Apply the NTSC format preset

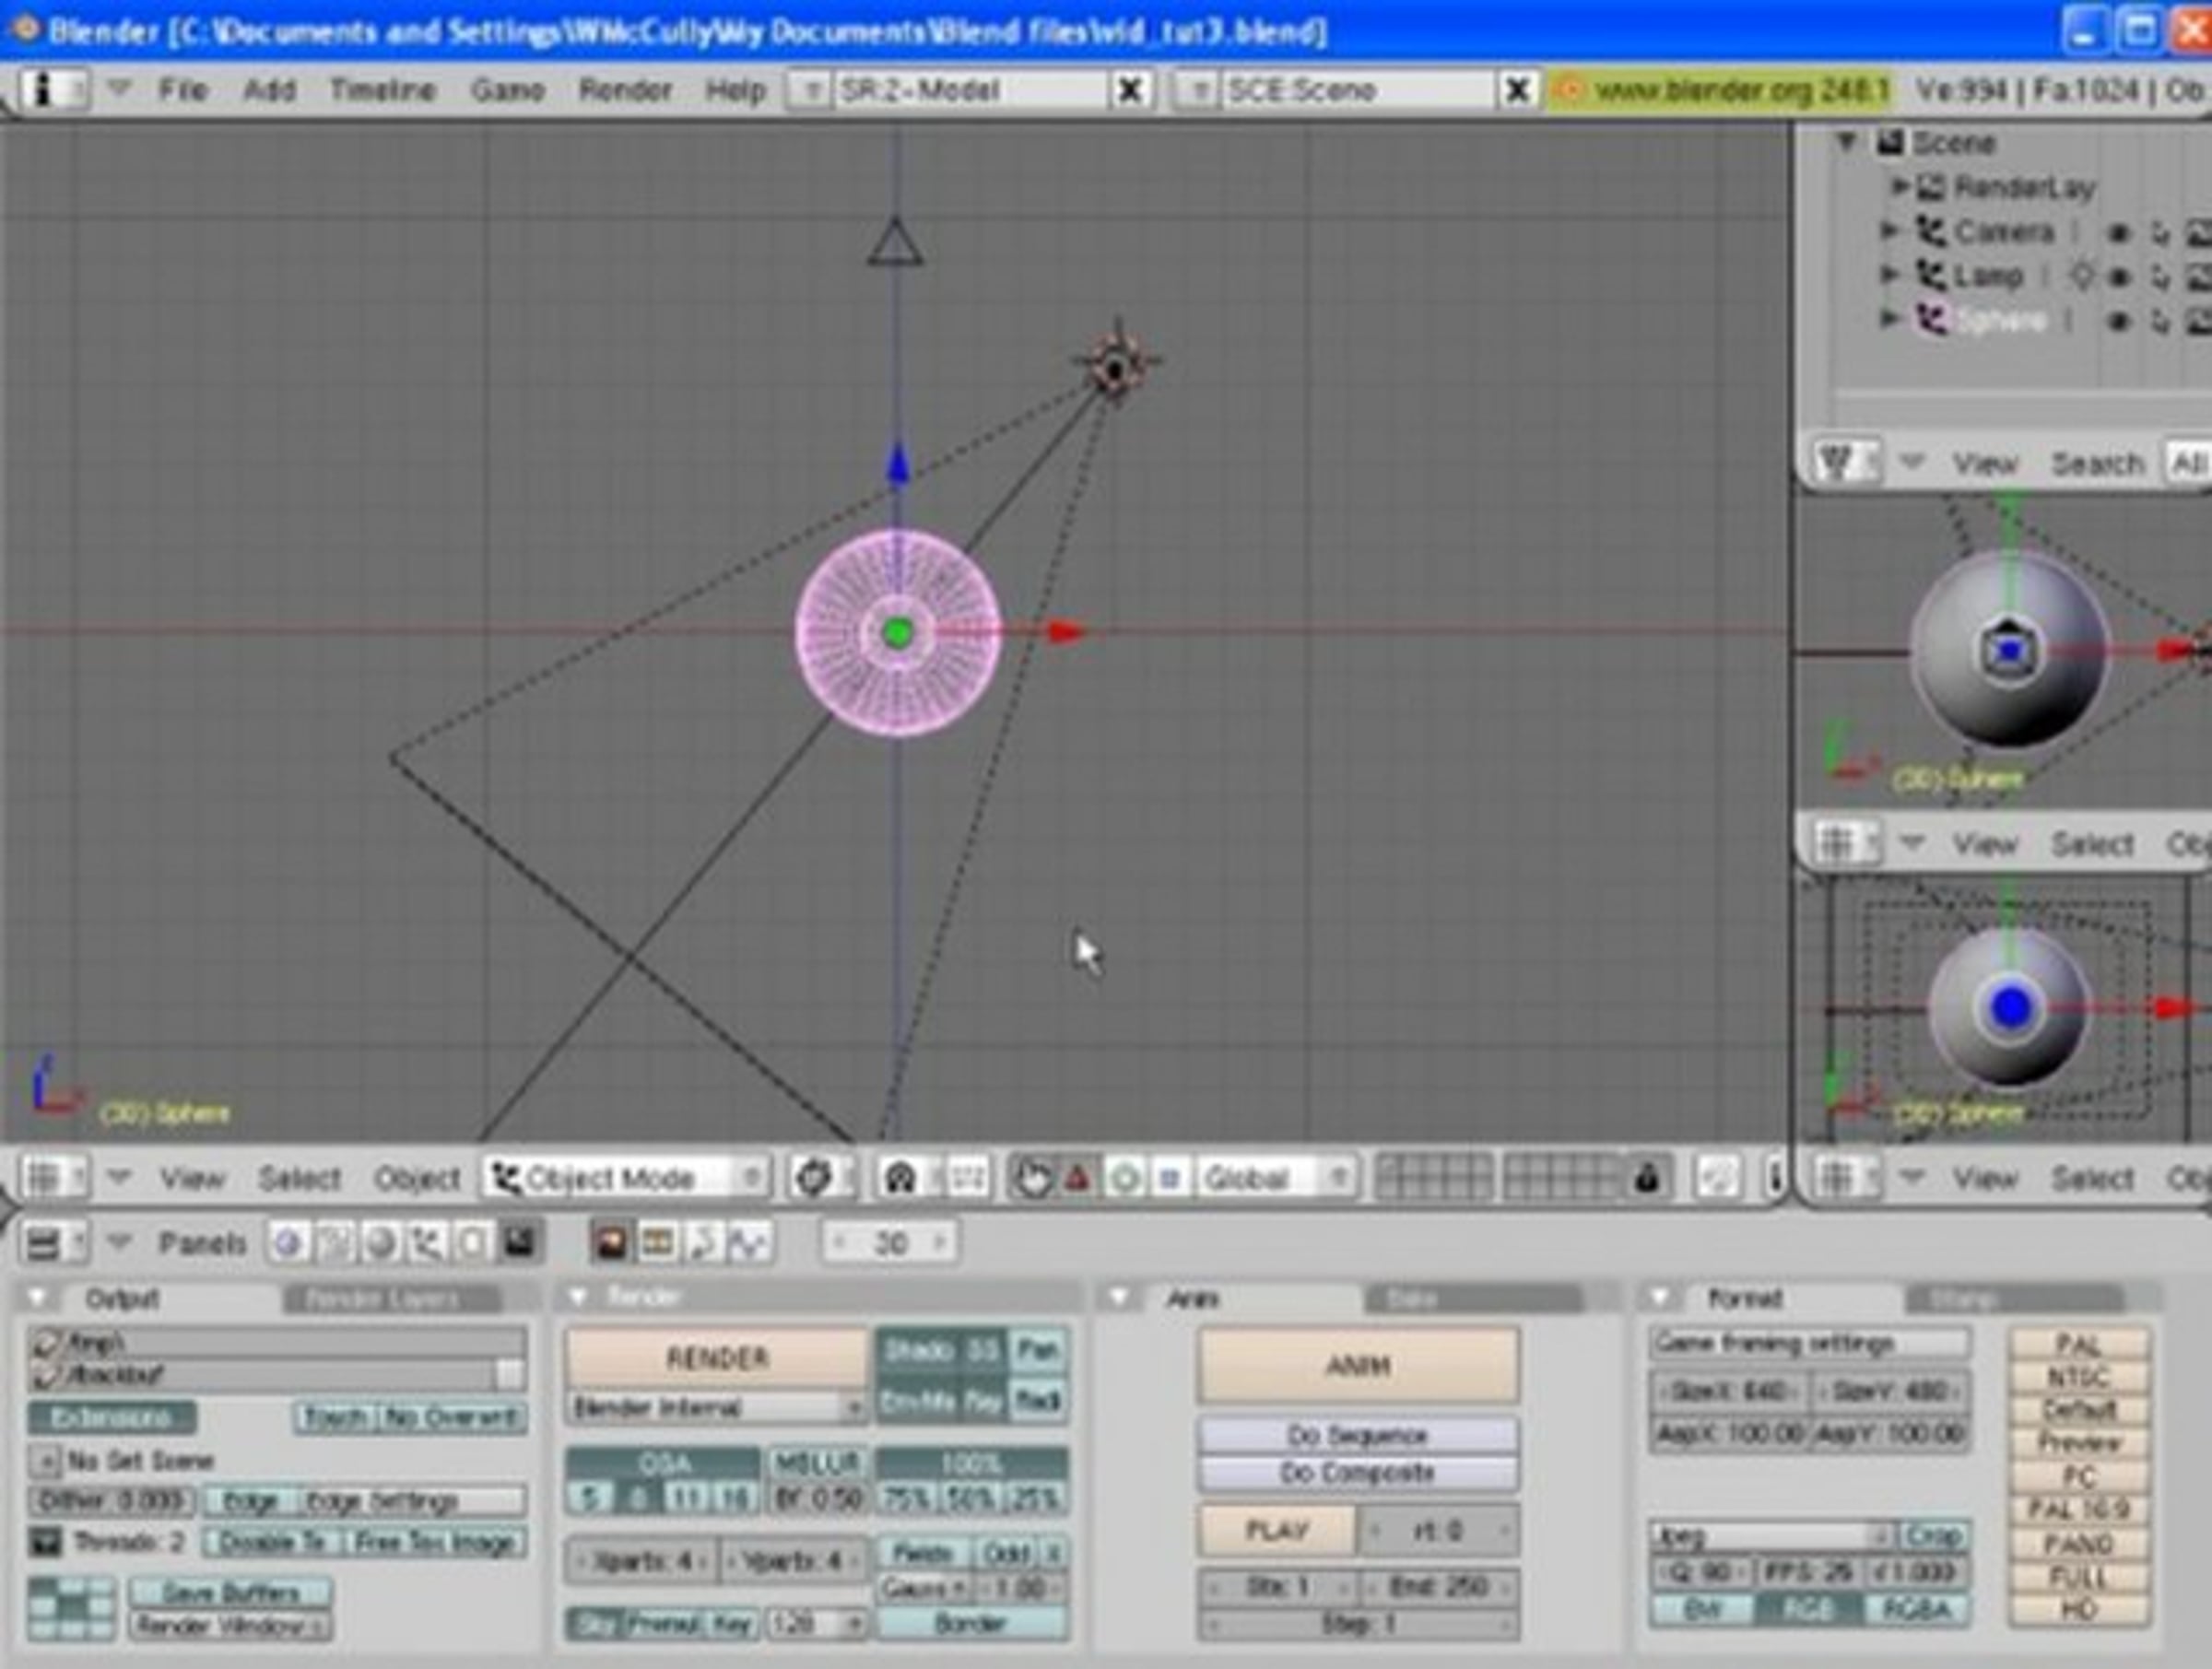2078,1377
